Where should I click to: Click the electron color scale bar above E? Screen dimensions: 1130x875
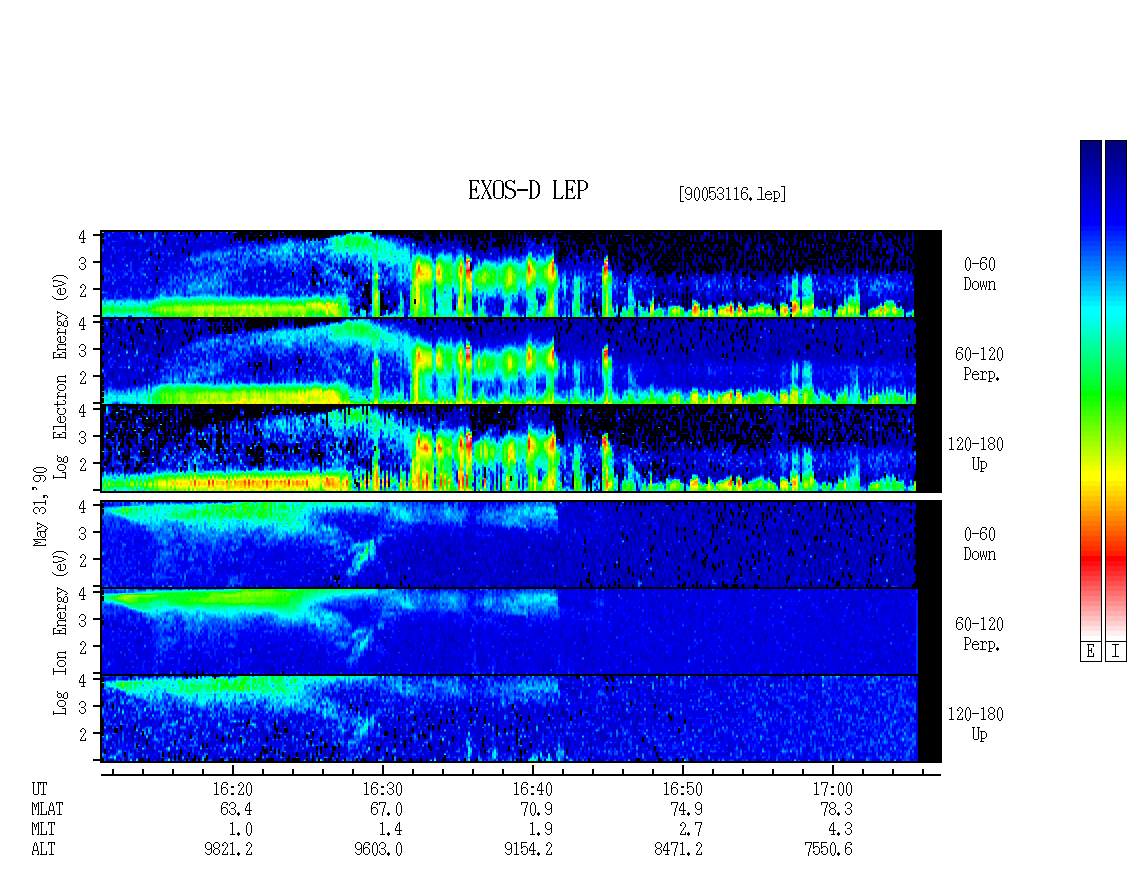coord(1090,390)
